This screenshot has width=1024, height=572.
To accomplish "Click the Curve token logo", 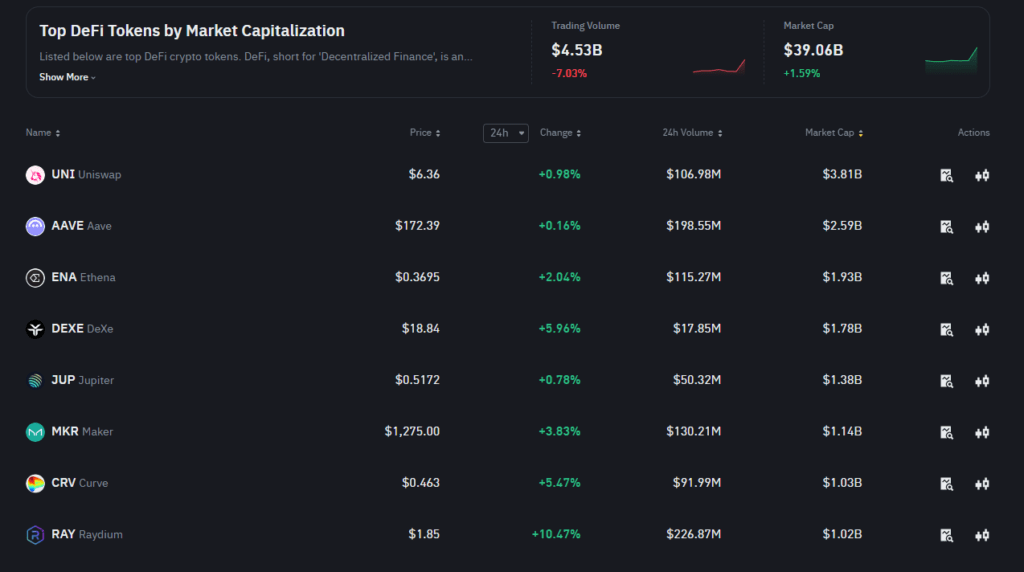I will pos(35,483).
